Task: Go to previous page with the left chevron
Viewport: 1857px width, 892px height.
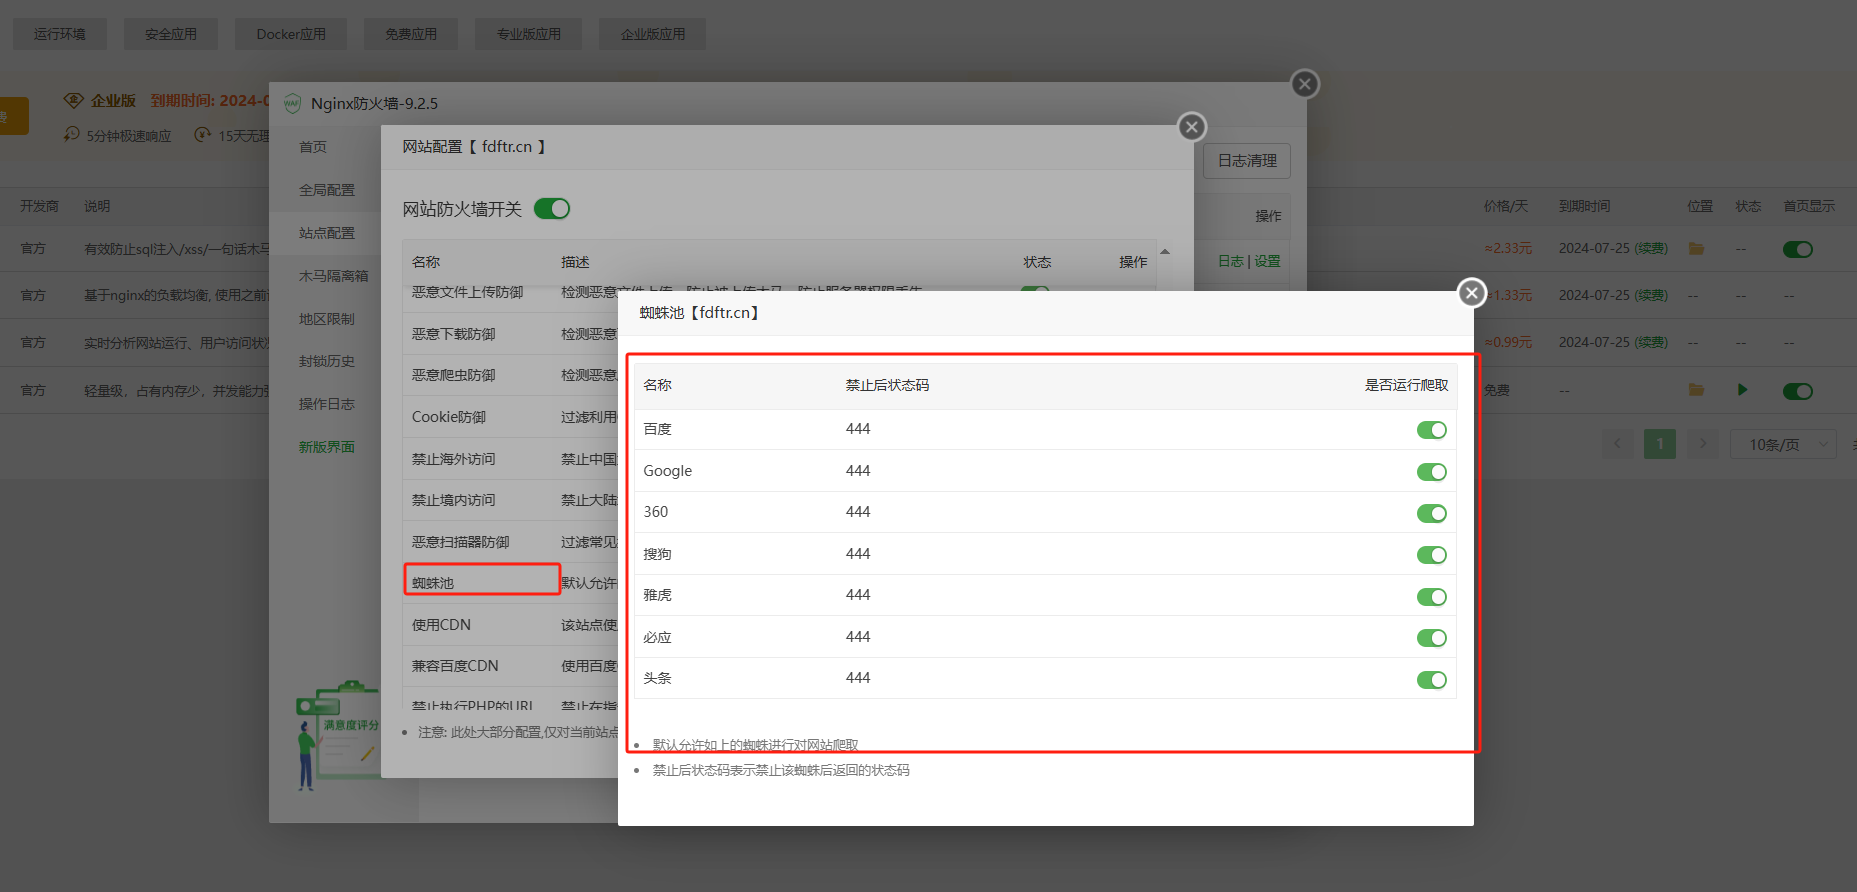Action: (x=1617, y=444)
